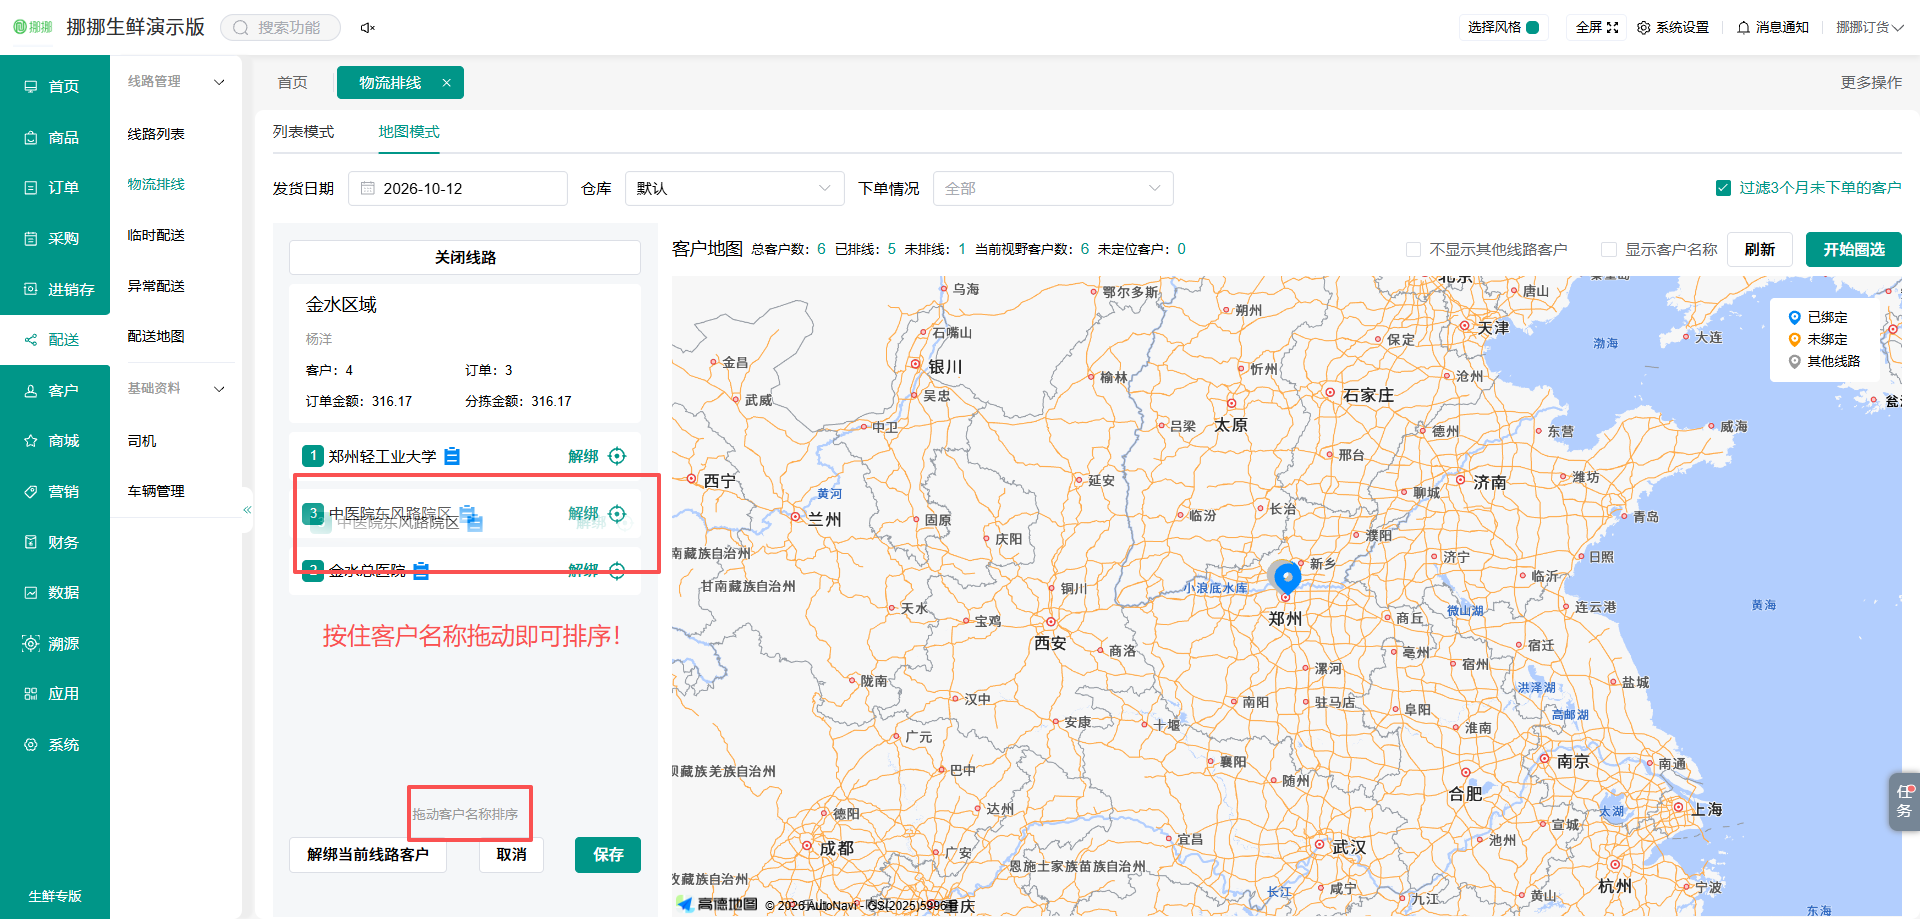Open the 仓库 dropdown
The width and height of the screenshot is (1920, 919).
tap(735, 188)
